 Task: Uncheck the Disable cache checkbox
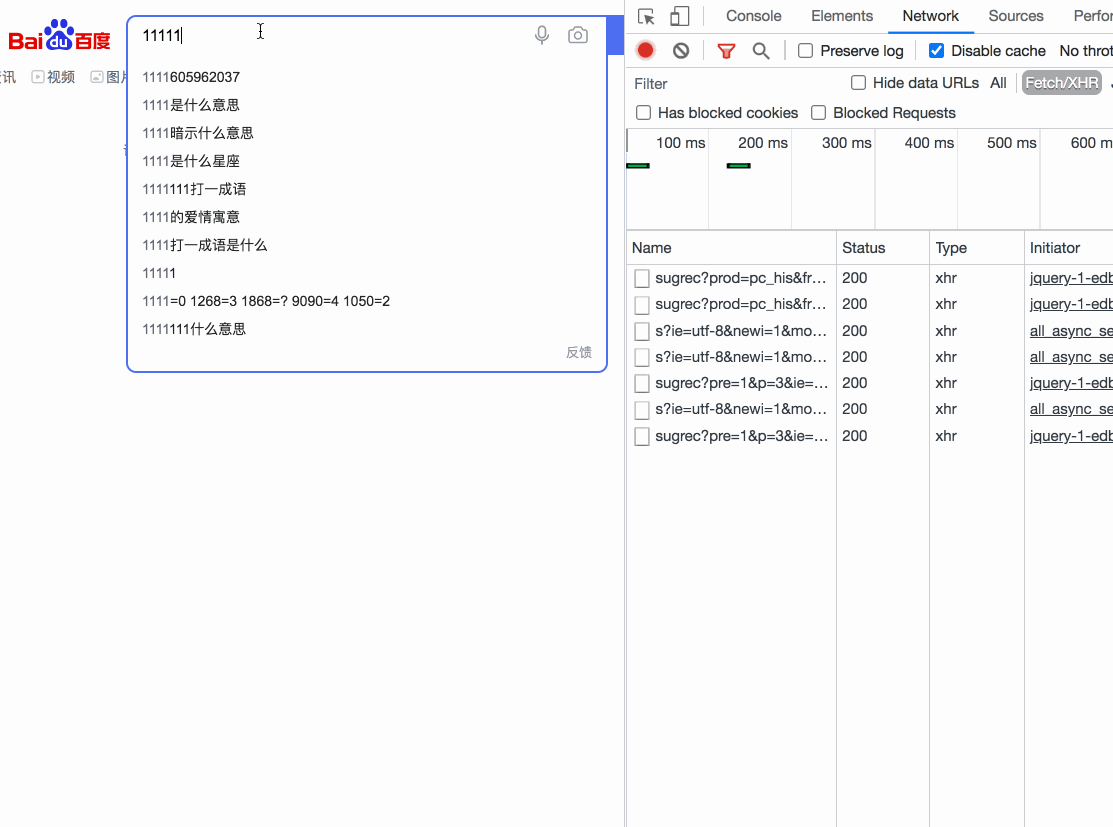(x=936, y=50)
